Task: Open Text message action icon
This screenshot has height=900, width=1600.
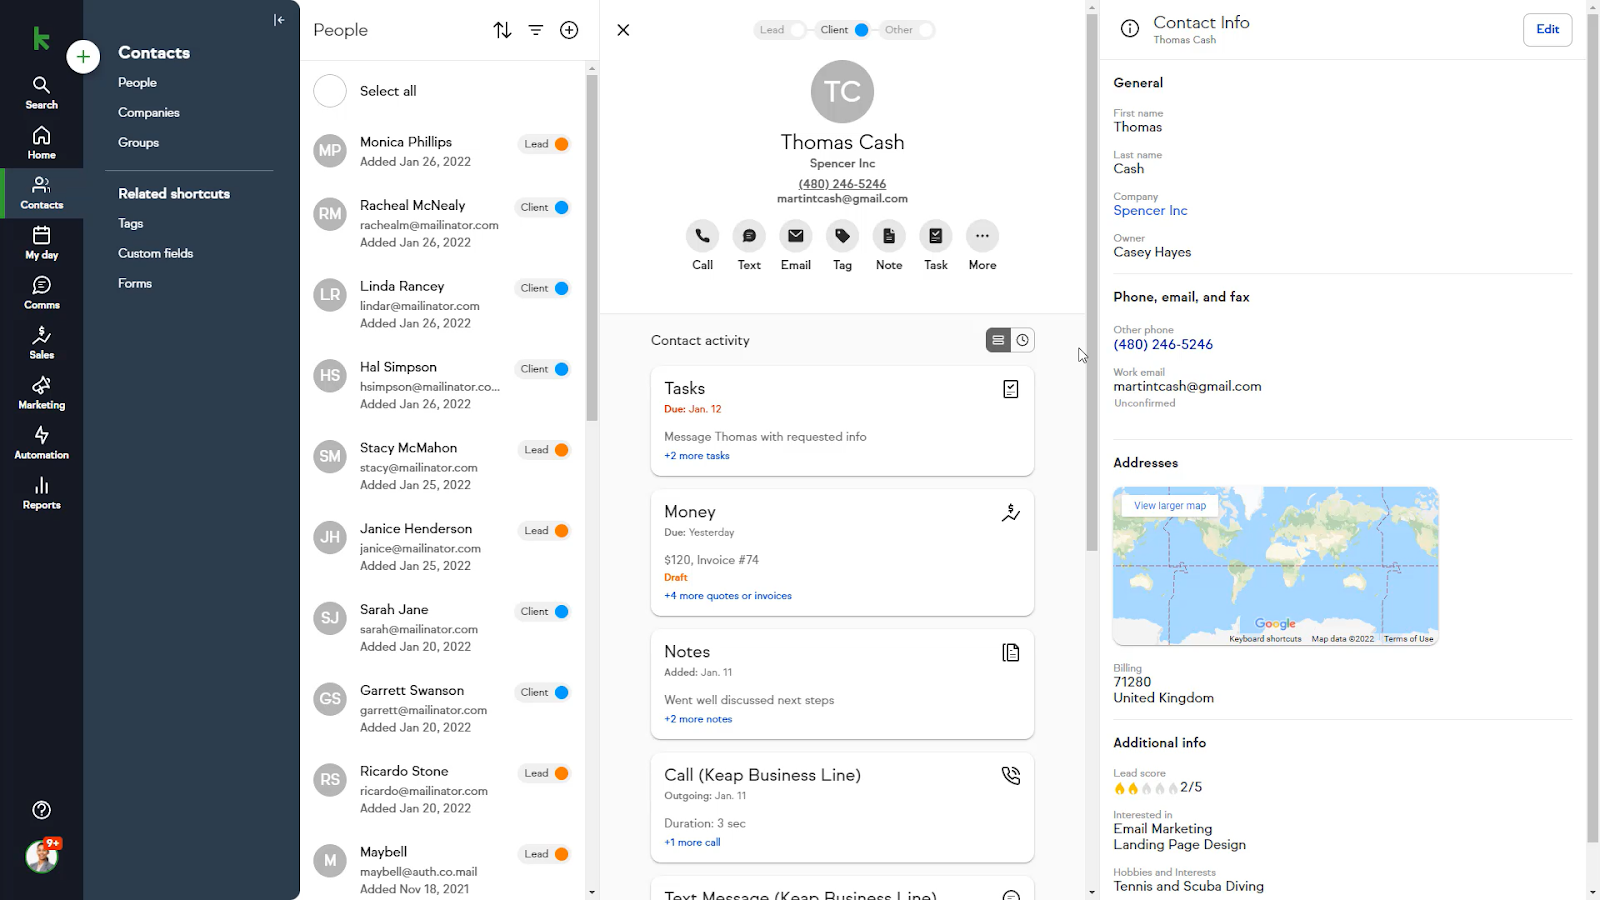Action: 749,236
